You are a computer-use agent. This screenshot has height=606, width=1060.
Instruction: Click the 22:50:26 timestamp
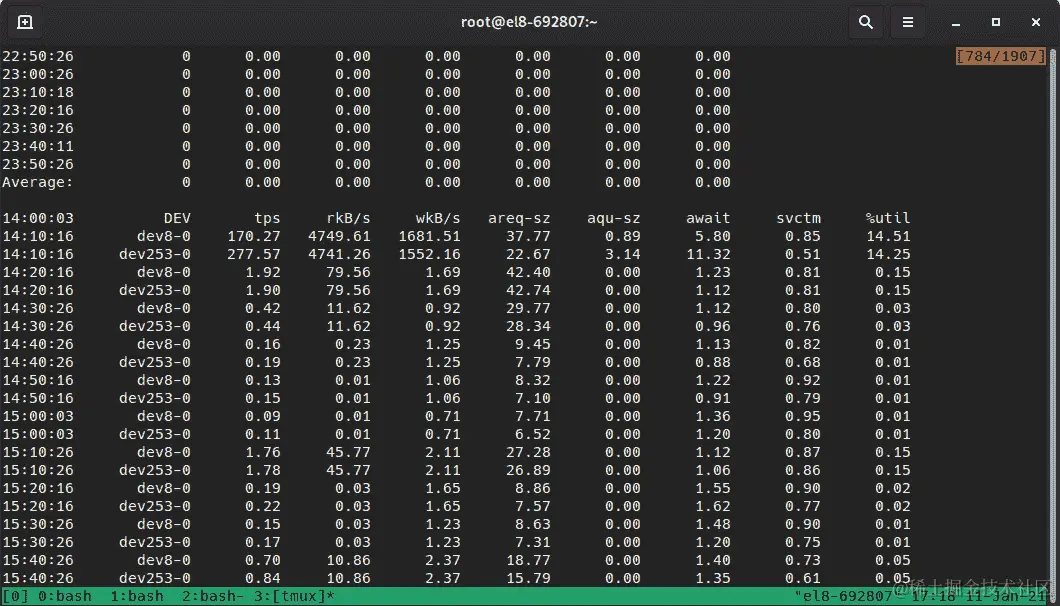point(38,56)
